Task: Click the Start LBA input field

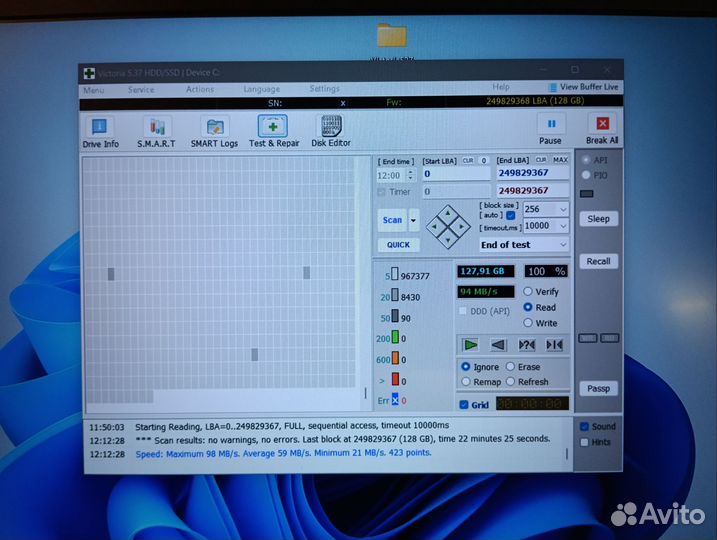Action: pos(456,174)
